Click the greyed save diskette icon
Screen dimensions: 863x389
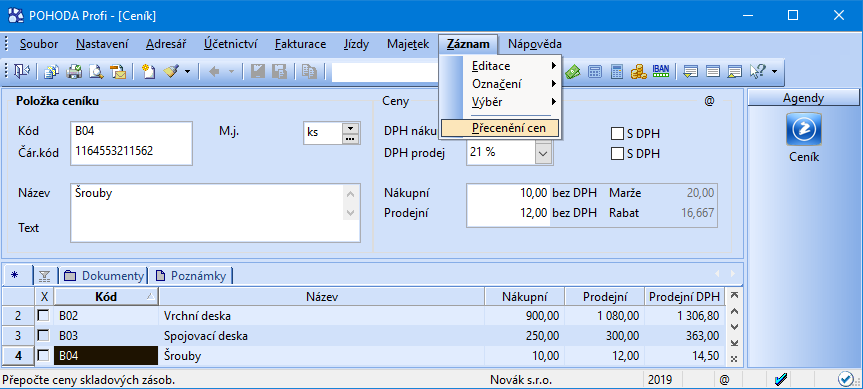257,72
